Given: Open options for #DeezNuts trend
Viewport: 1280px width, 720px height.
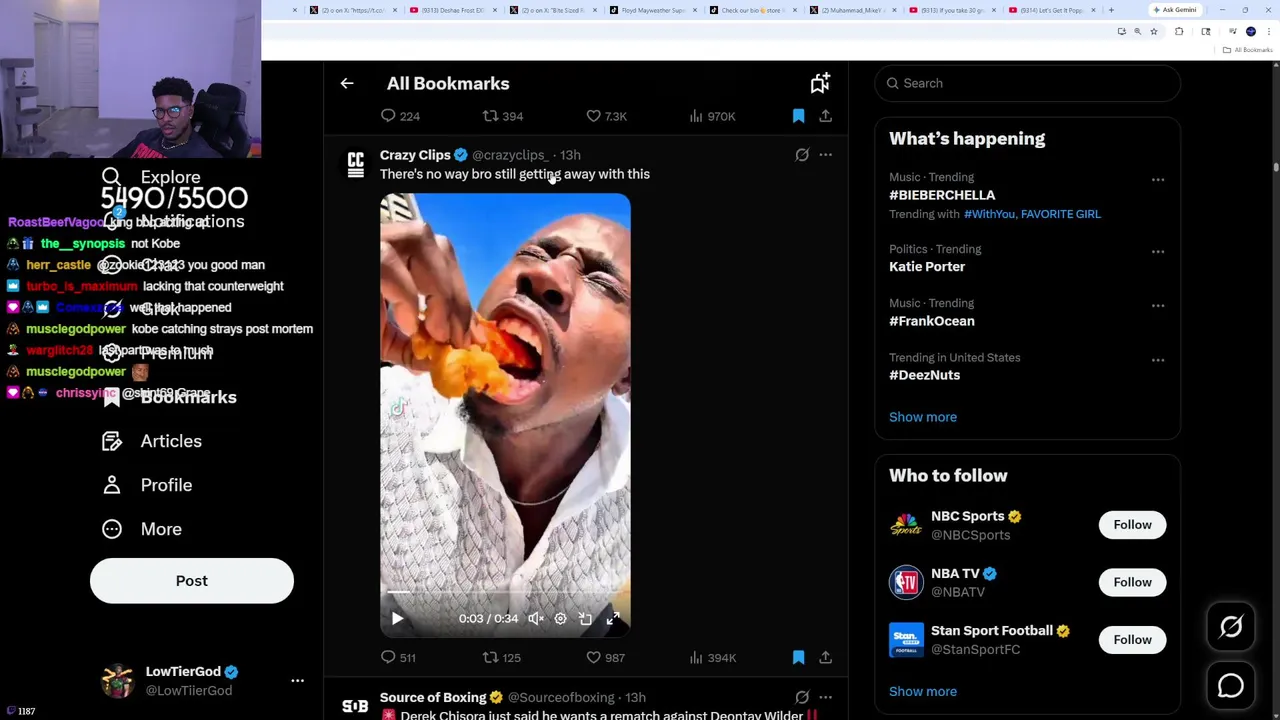Looking at the screenshot, I should point(1158,360).
